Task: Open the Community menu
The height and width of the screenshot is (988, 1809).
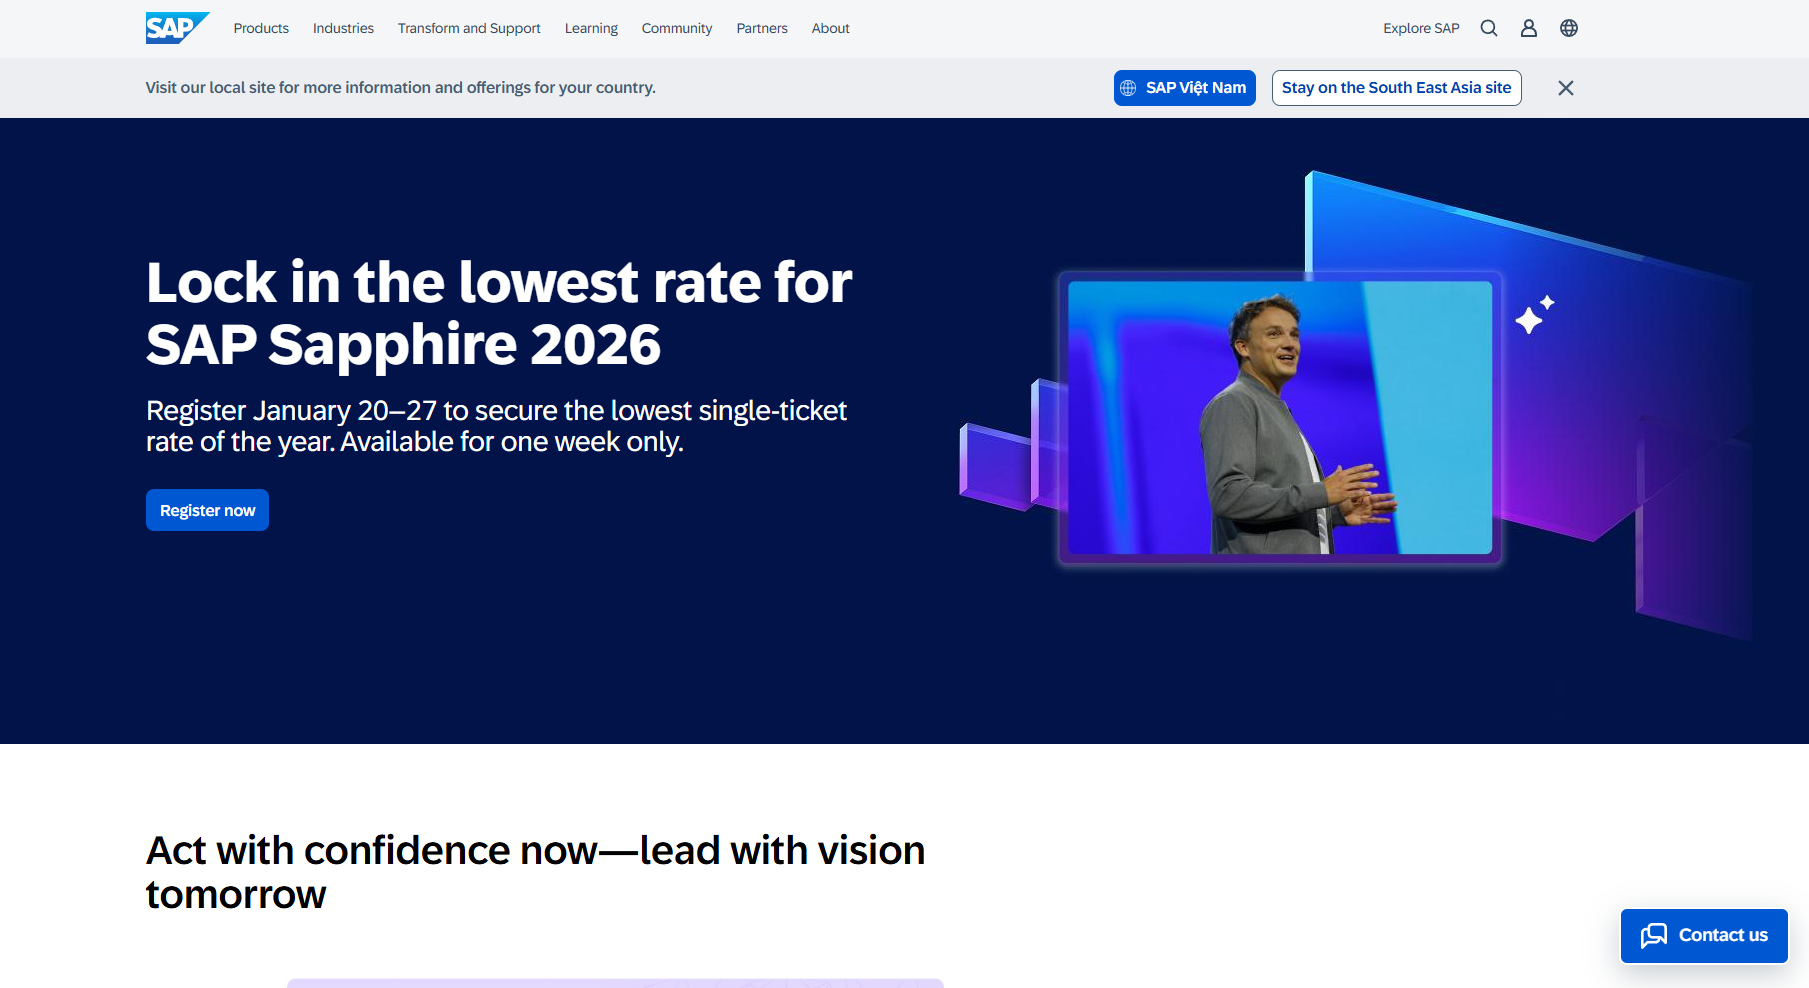Action: (x=677, y=28)
